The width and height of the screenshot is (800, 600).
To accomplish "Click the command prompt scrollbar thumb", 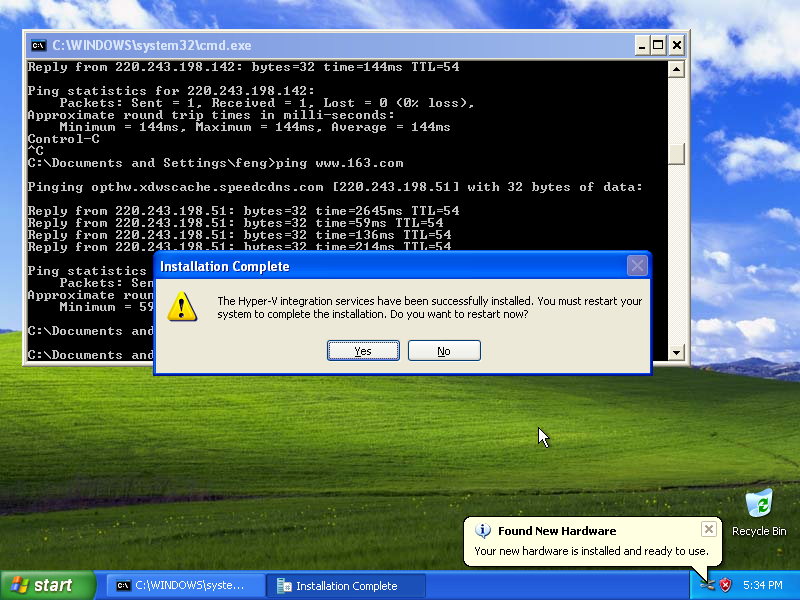I will [677, 153].
